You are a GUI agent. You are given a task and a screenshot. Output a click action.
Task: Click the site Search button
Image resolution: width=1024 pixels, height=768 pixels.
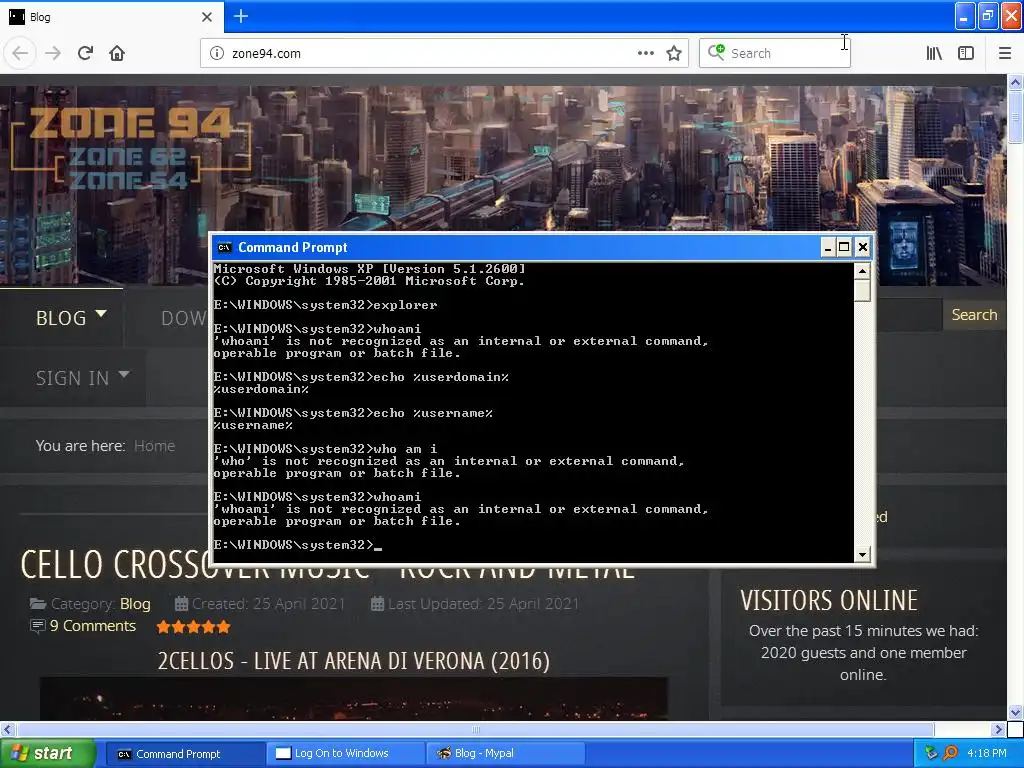click(x=974, y=315)
